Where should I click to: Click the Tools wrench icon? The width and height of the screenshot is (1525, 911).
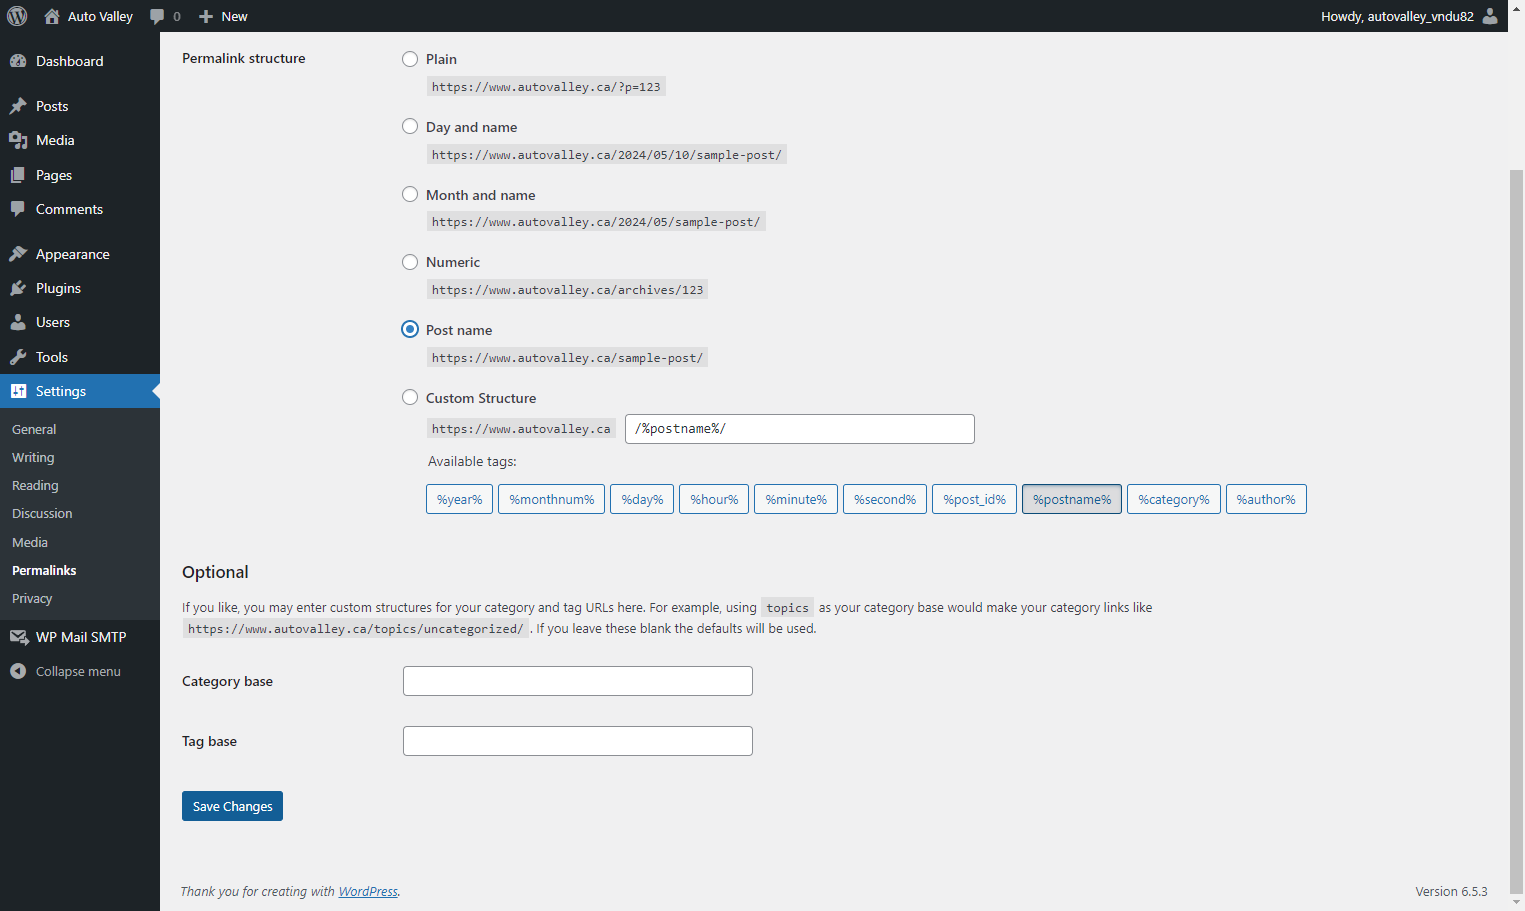tap(18, 357)
